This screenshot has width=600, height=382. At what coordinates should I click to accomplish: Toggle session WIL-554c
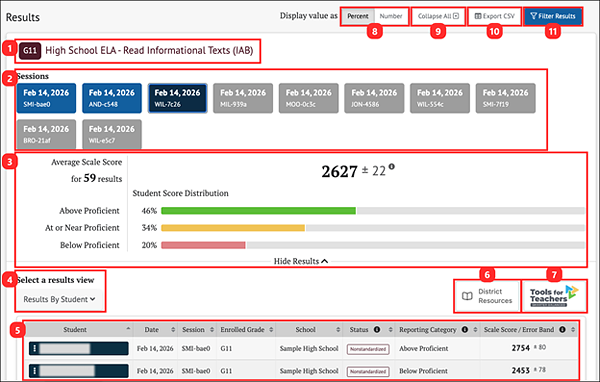440,98
